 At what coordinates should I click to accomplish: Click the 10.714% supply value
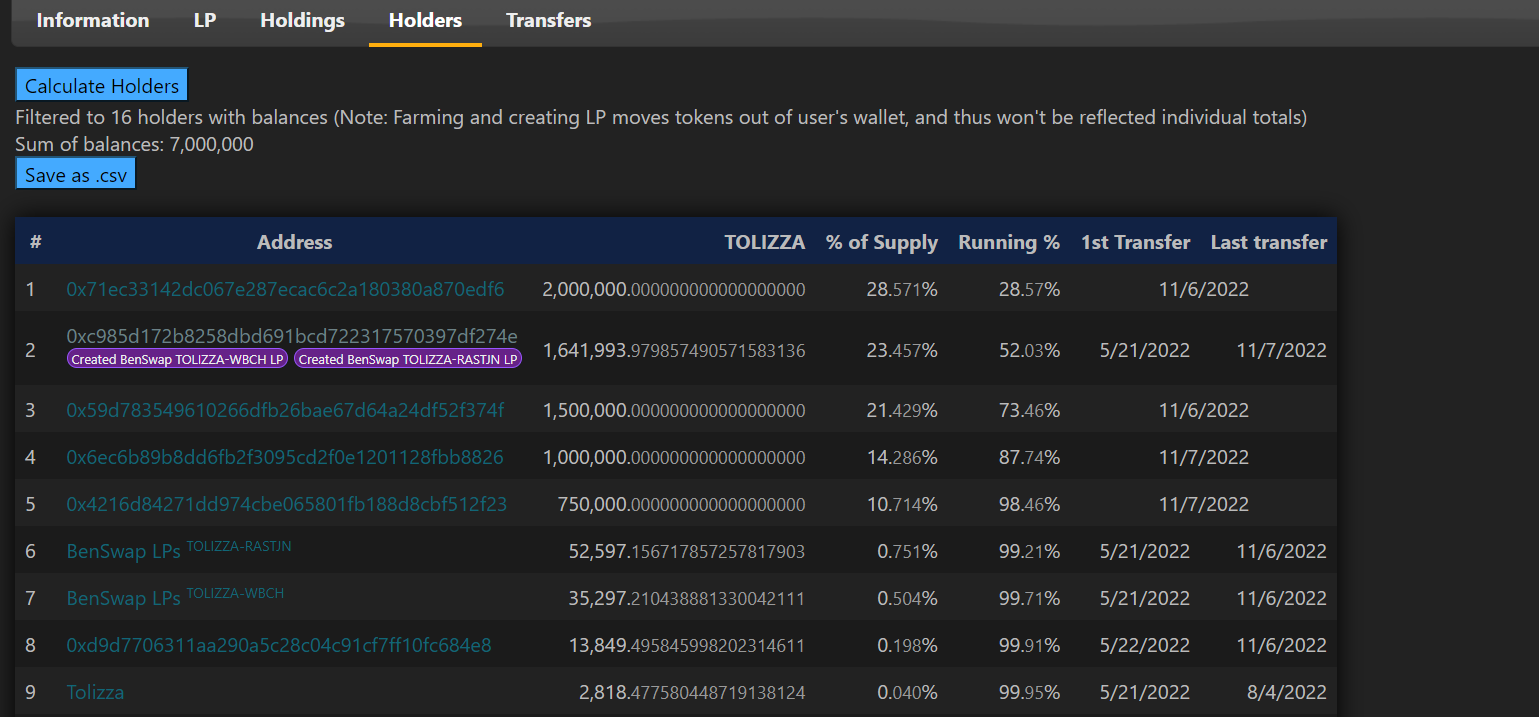[x=902, y=504]
